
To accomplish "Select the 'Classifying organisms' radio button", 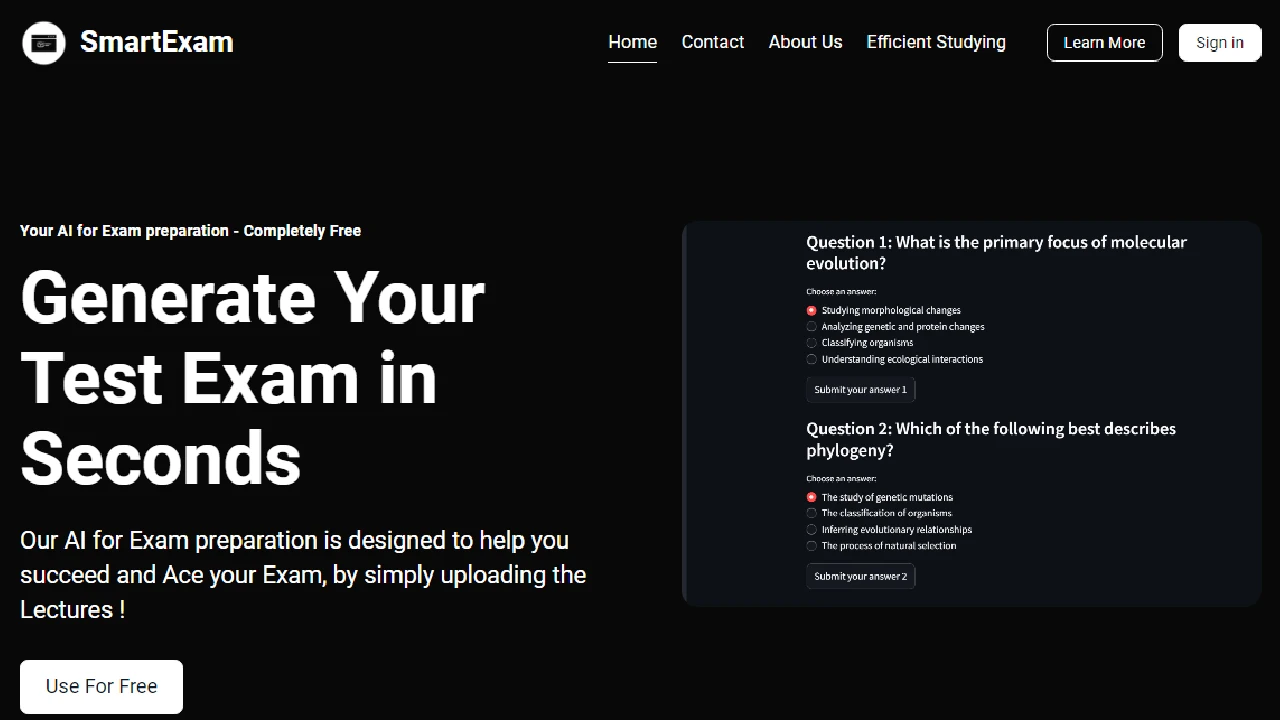I will 812,343.
